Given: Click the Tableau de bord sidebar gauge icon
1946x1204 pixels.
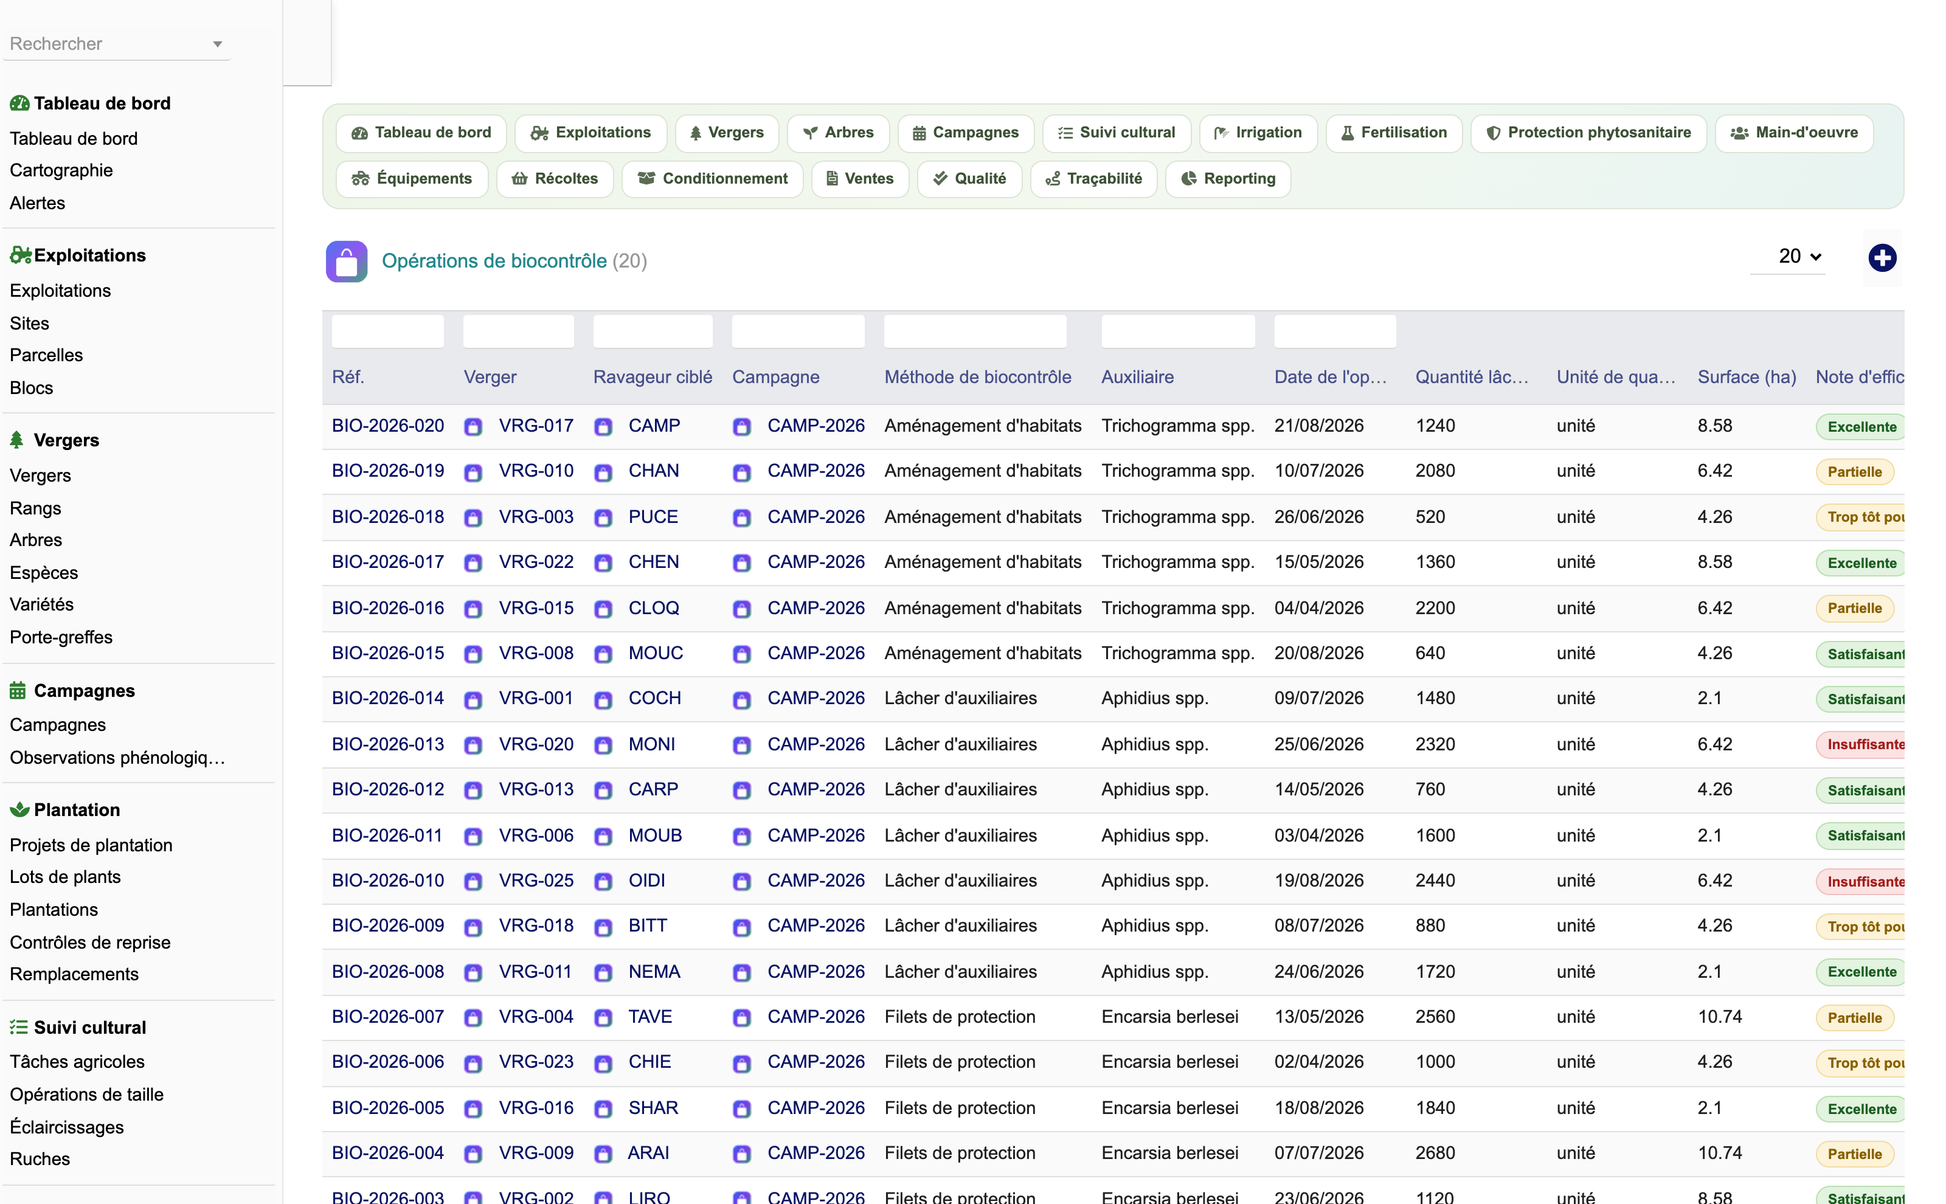Looking at the screenshot, I should (x=19, y=103).
